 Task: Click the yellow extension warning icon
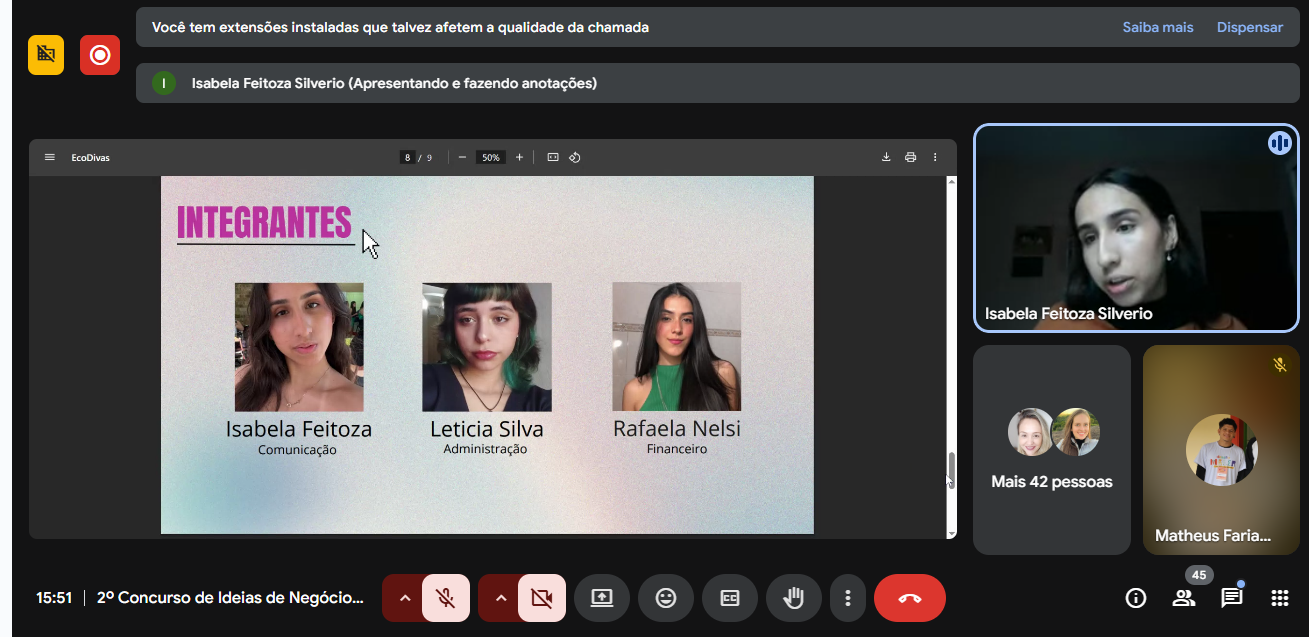point(46,55)
